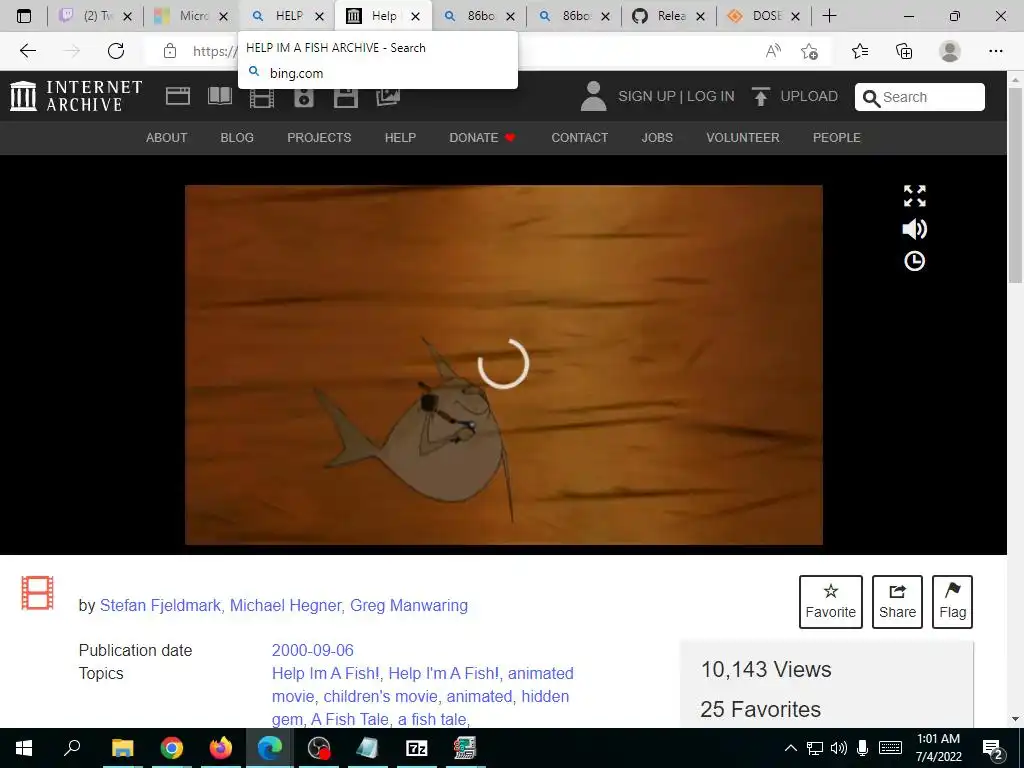
Task: Open the HELP menu item
Action: pyautogui.click(x=400, y=138)
